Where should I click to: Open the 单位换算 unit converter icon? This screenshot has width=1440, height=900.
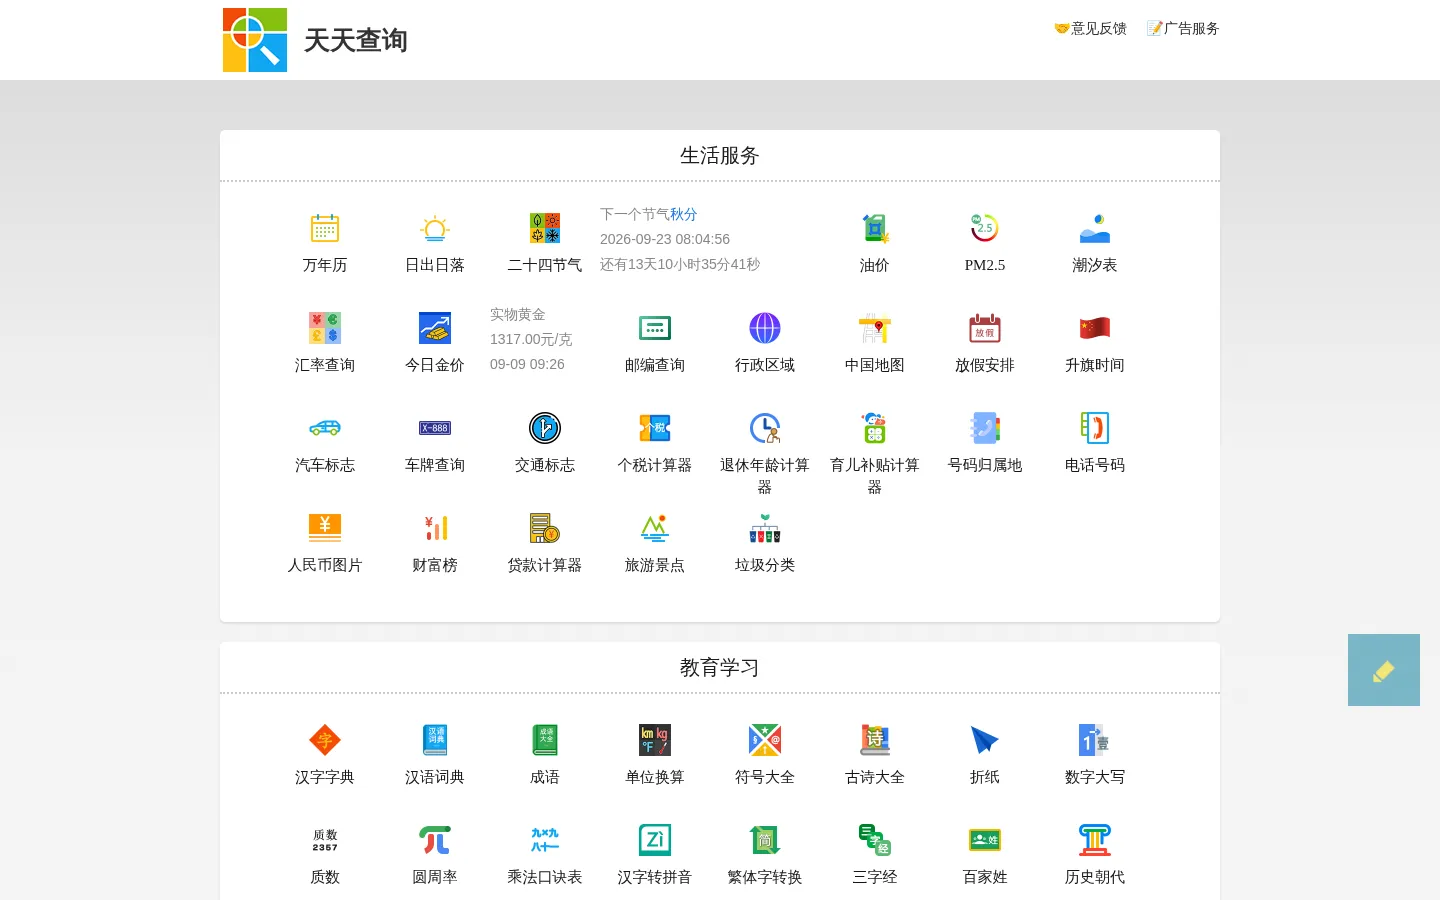[655, 740]
